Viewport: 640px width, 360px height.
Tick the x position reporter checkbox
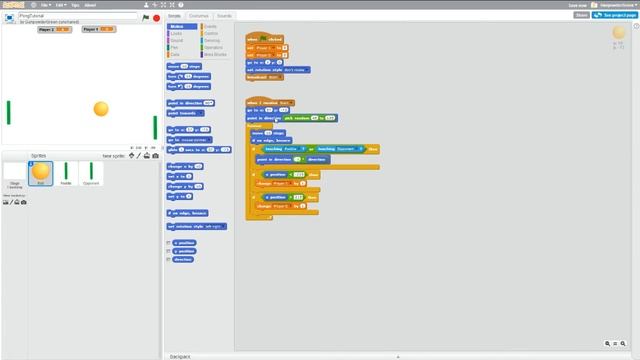pyautogui.click(x=168, y=243)
